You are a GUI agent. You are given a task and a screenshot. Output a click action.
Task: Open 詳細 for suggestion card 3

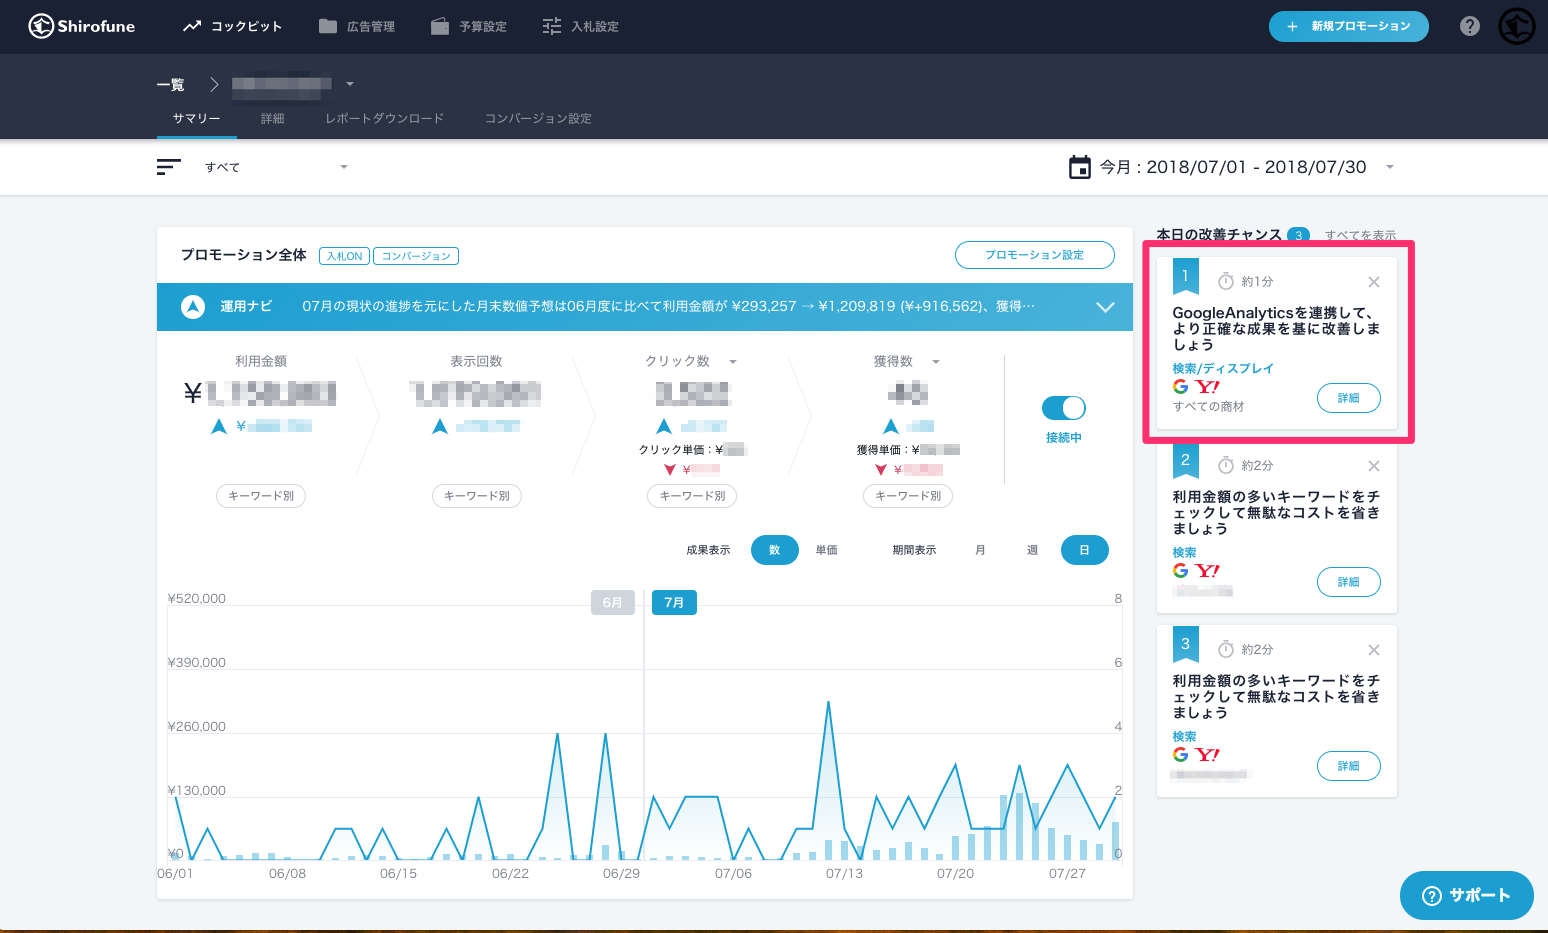[x=1349, y=766]
